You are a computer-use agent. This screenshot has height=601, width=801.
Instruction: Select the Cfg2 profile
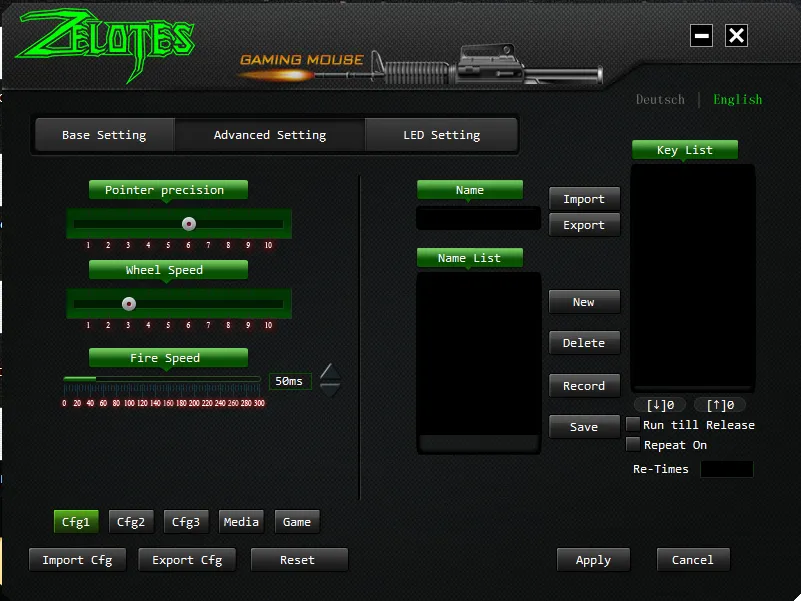[131, 522]
